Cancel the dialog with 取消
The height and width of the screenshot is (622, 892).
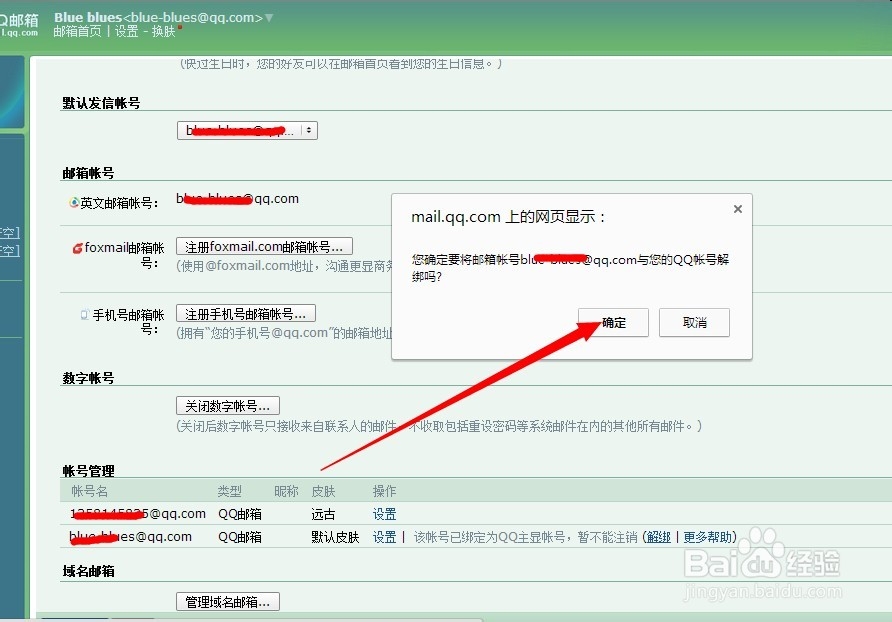[x=694, y=323]
